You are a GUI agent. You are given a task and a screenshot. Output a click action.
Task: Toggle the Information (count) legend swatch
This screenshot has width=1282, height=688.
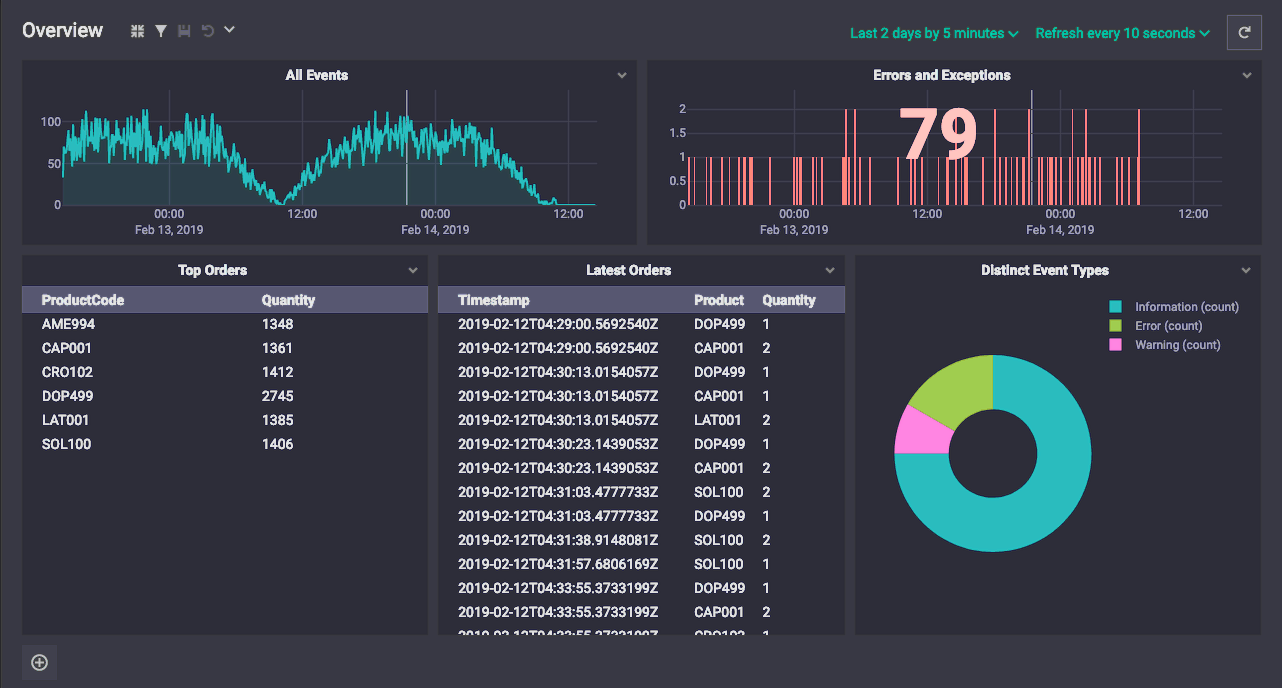point(1115,307)
